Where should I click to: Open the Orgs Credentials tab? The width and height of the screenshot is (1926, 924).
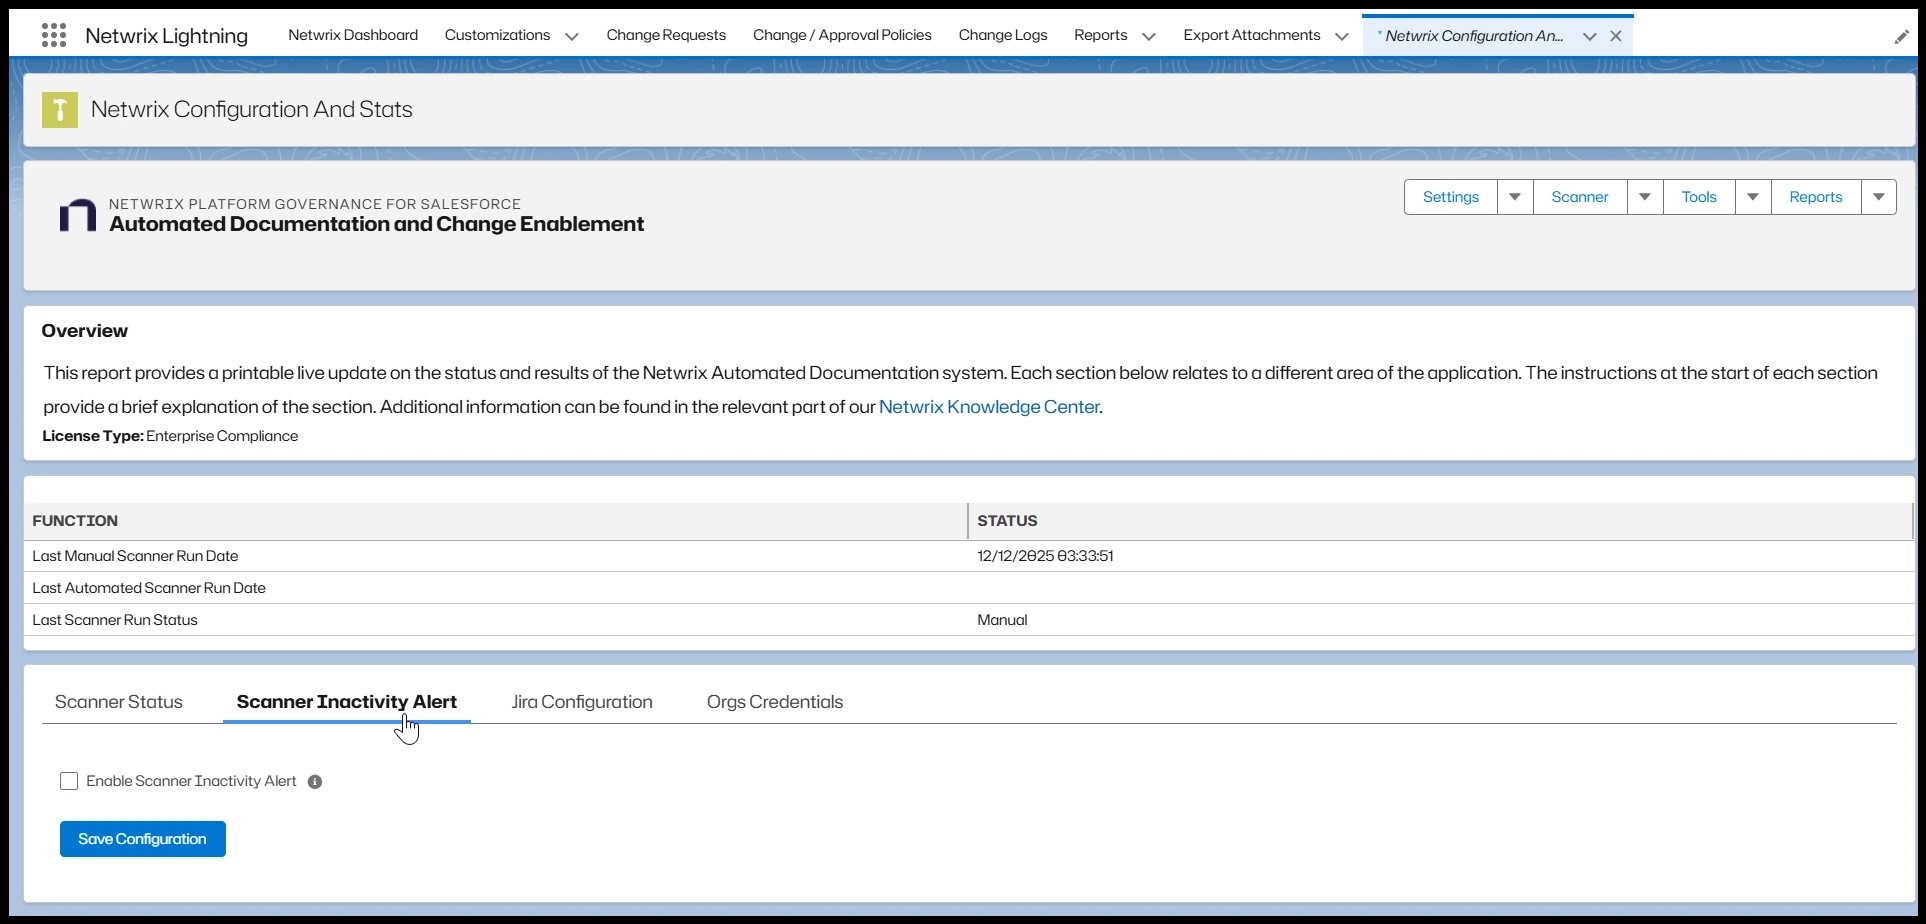tap(775, 702)
